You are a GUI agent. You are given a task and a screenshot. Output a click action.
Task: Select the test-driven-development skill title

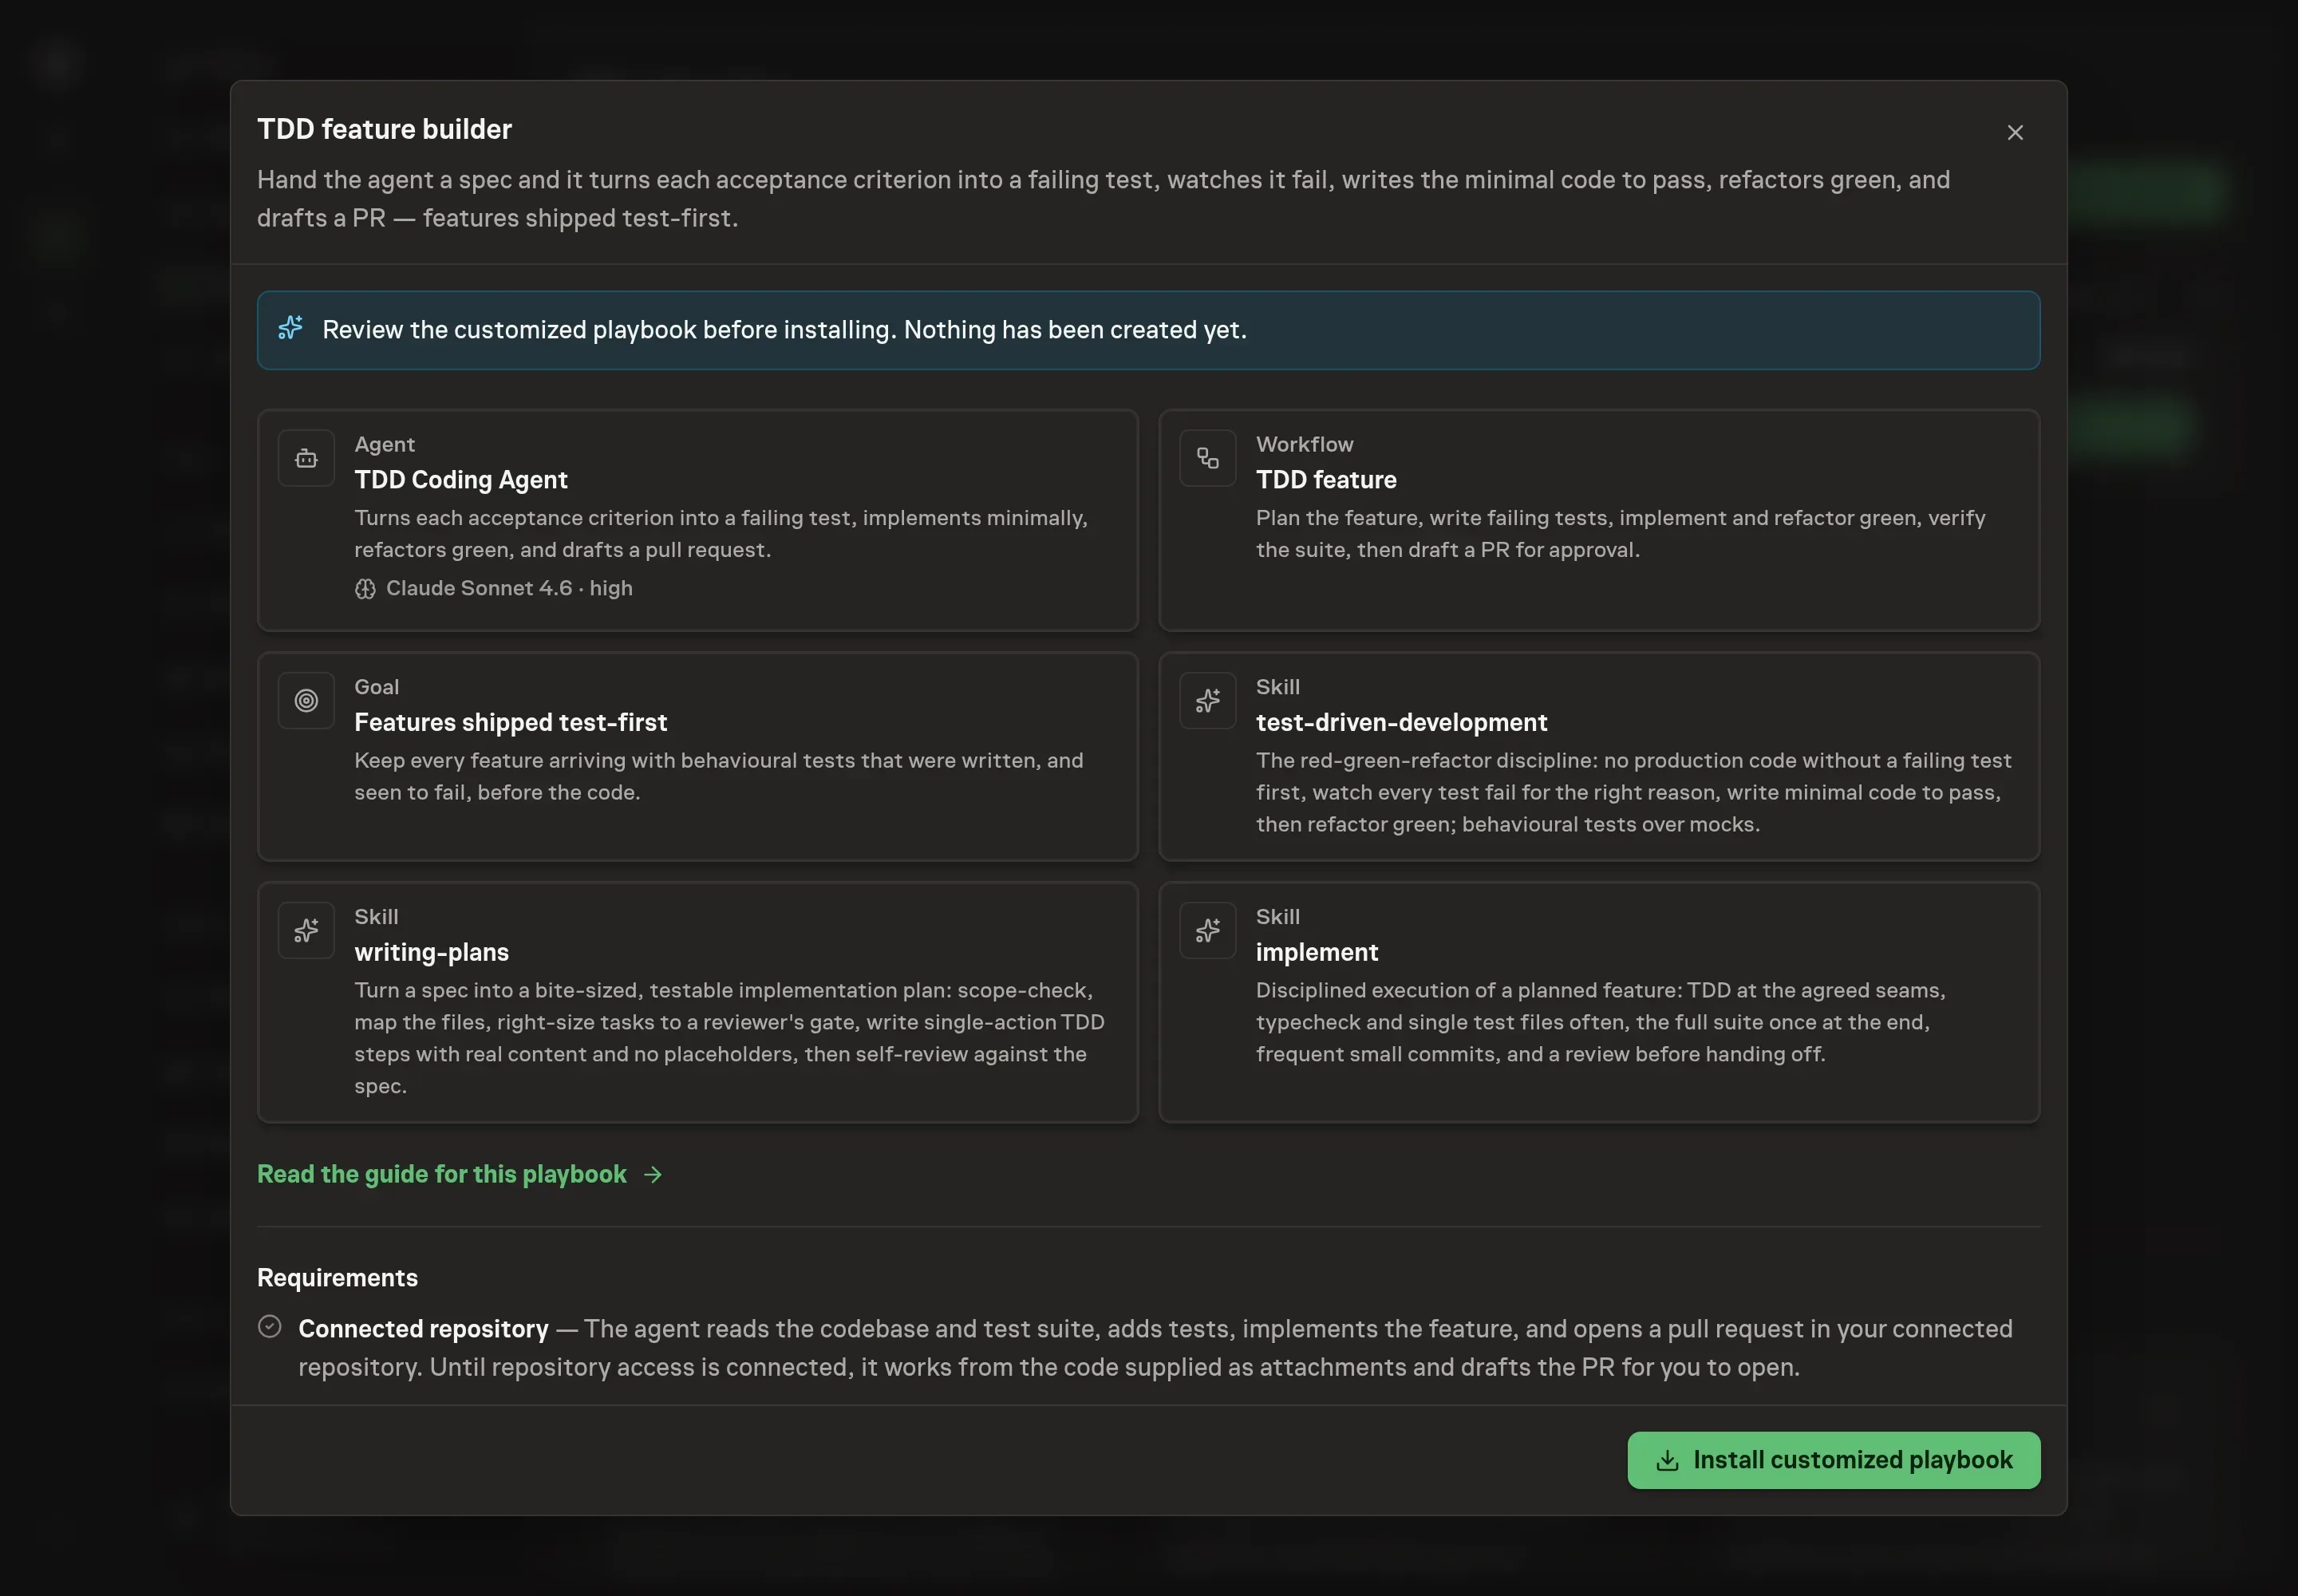(1401, 722)
